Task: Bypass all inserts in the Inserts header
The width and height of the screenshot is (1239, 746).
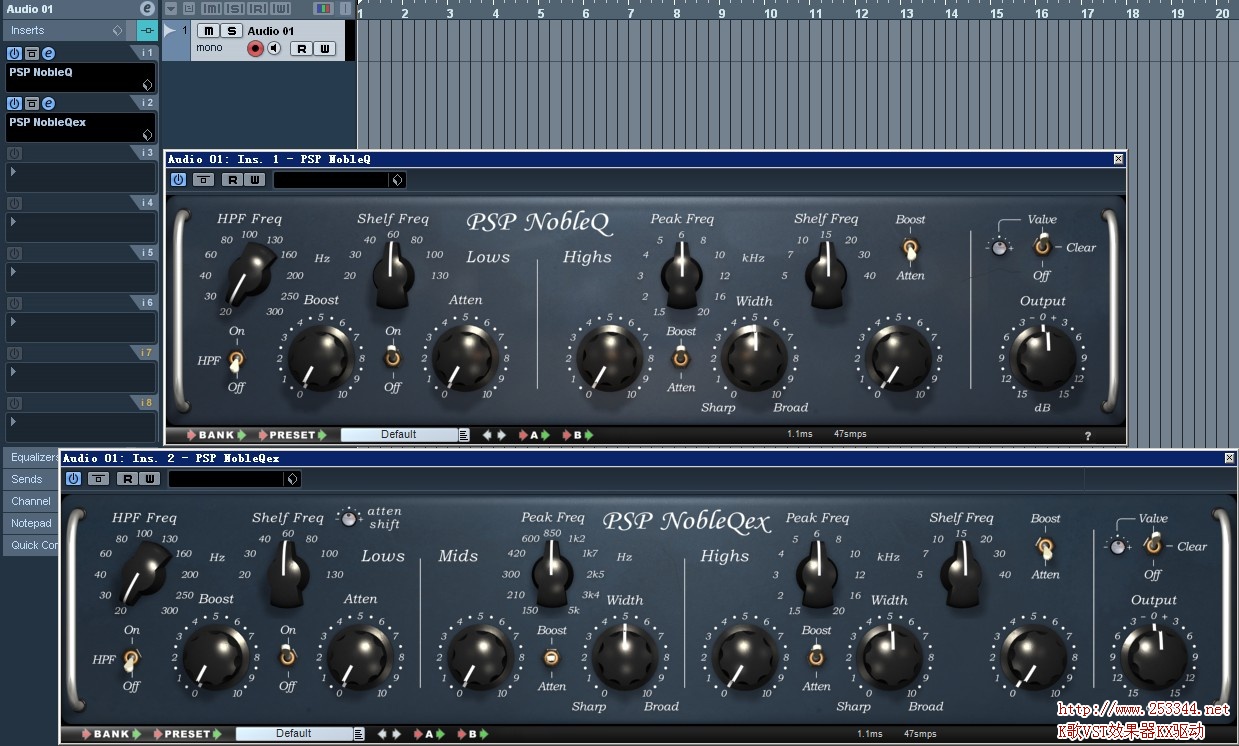Action: coord(146,30)
